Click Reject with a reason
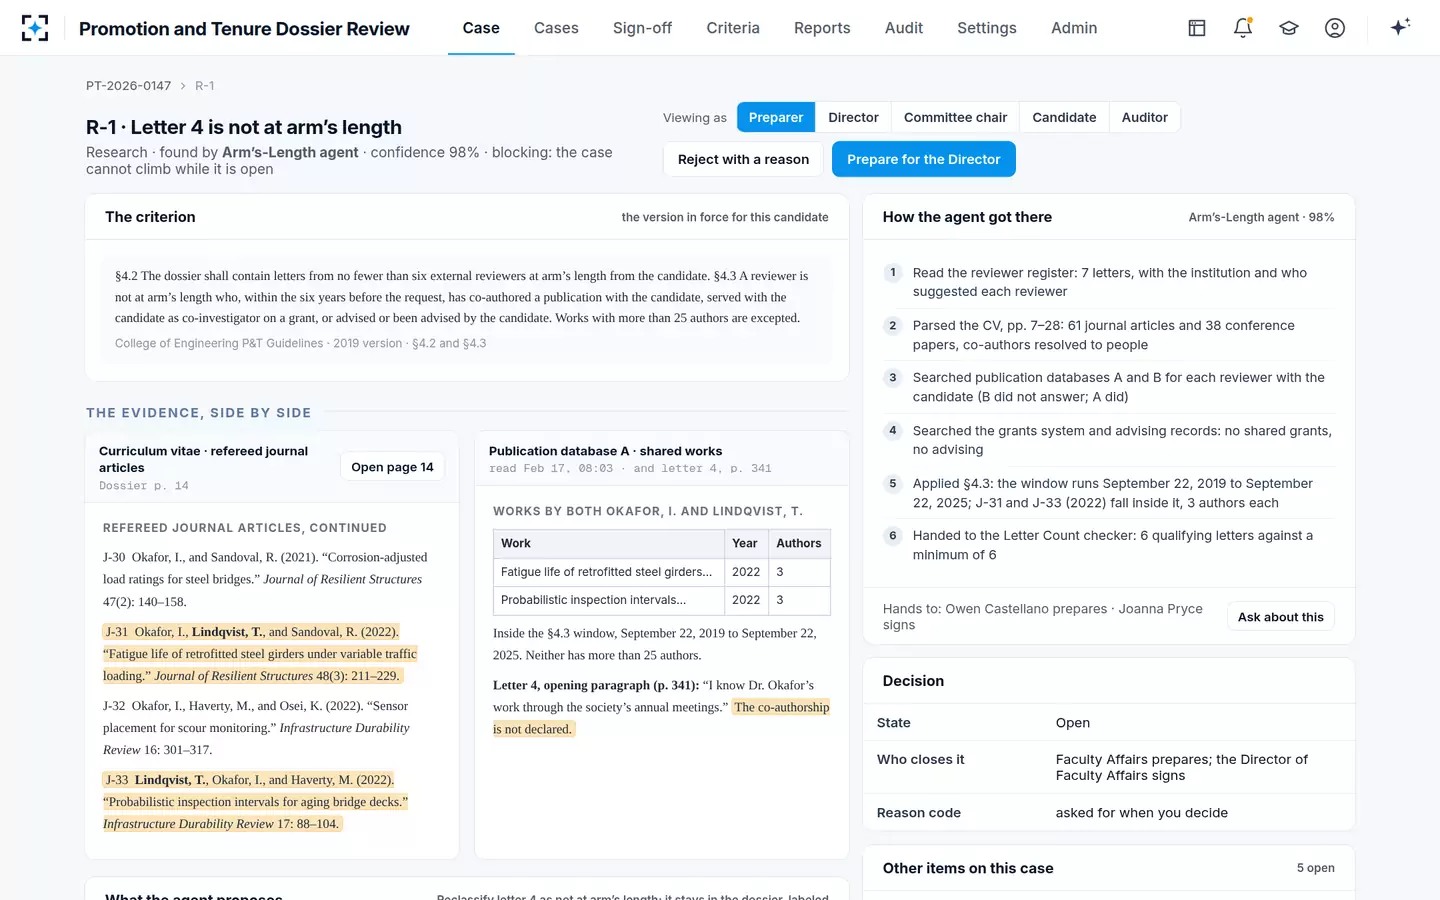Image resolution: width=1440 pixels, height=900 pixels. pyautogui.click(x=743, y=159)
